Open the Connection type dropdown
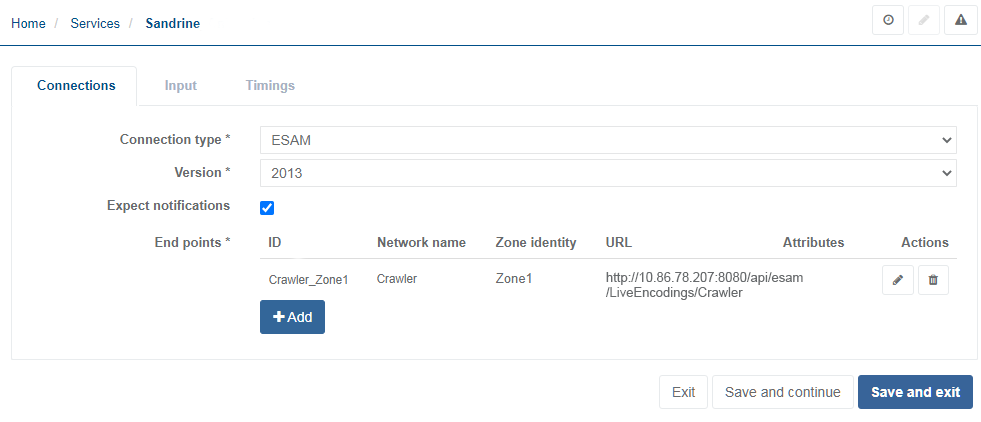Image resolution: width=981 pixels, height=422 pixels. (x=607, y=140)
